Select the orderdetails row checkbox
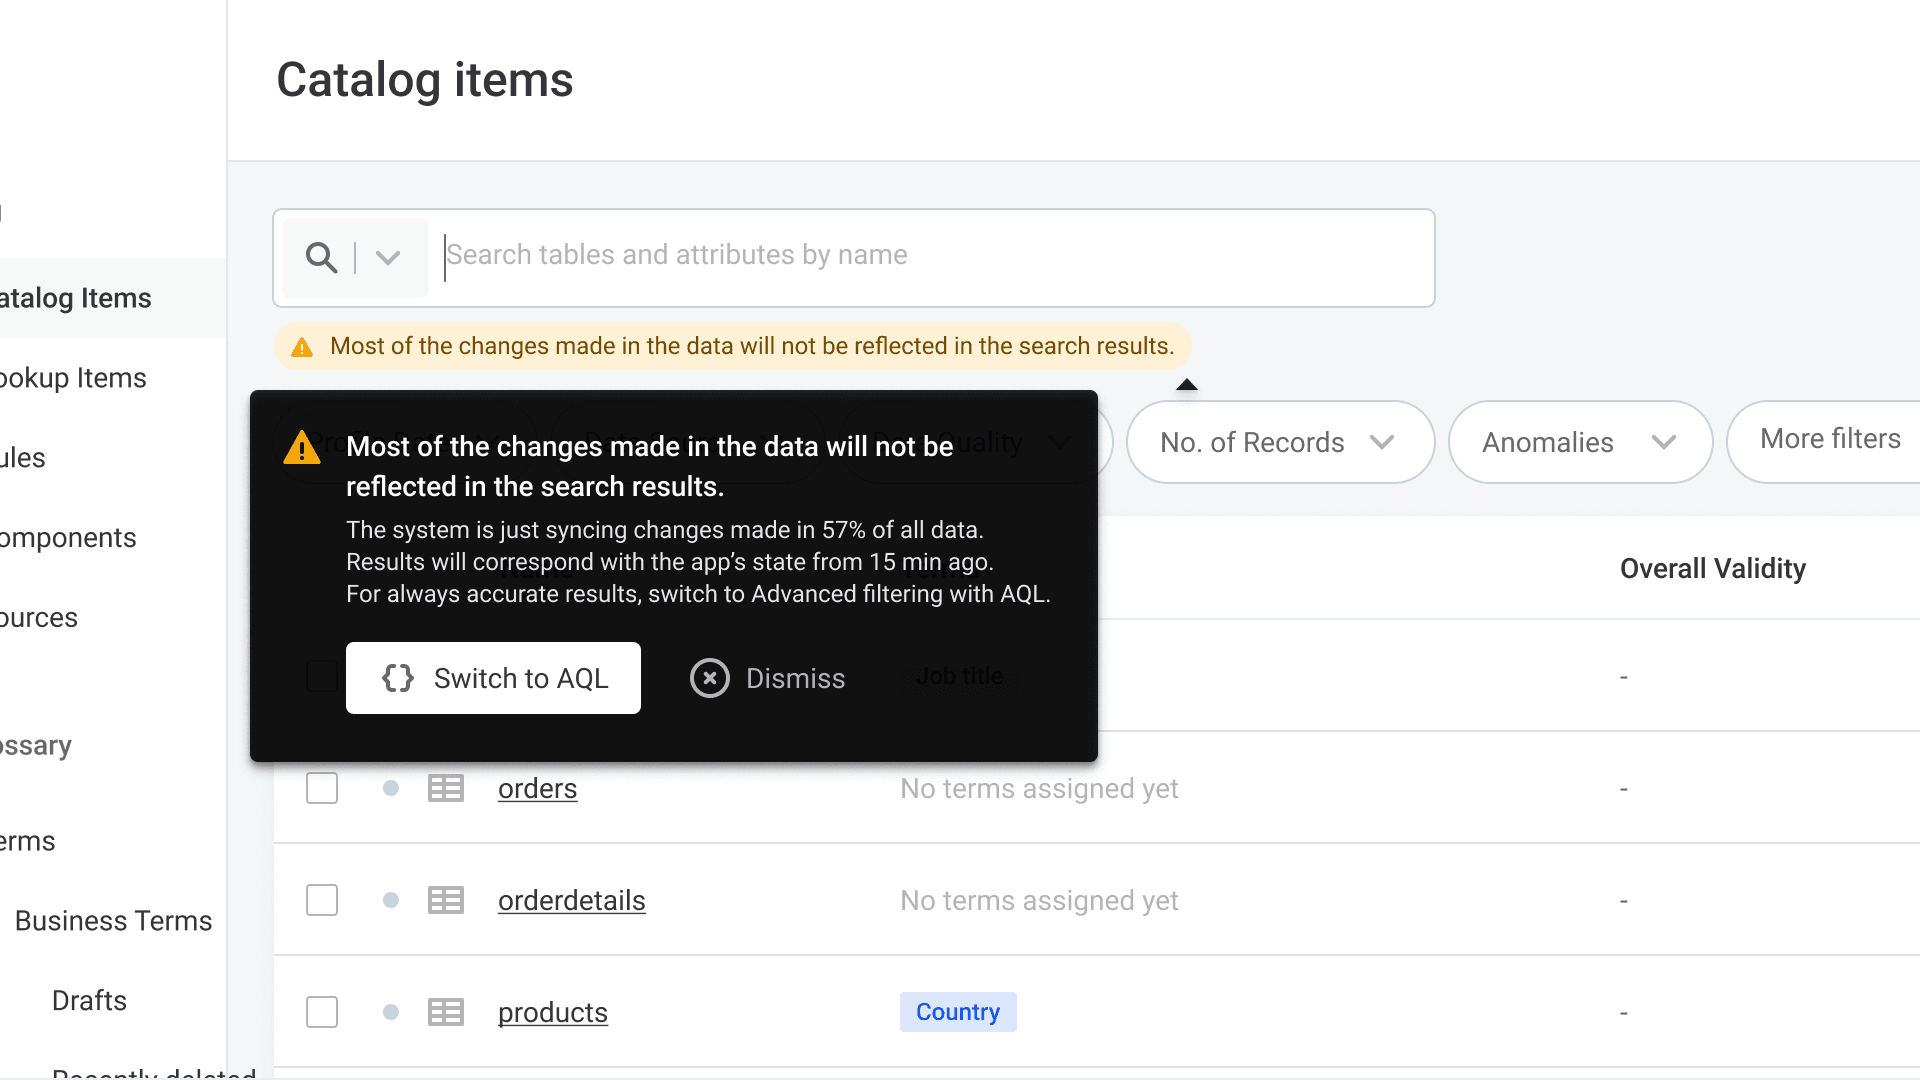Image resolution: width=1920 pixels, height=1080 pixels. tap(322, 901)
